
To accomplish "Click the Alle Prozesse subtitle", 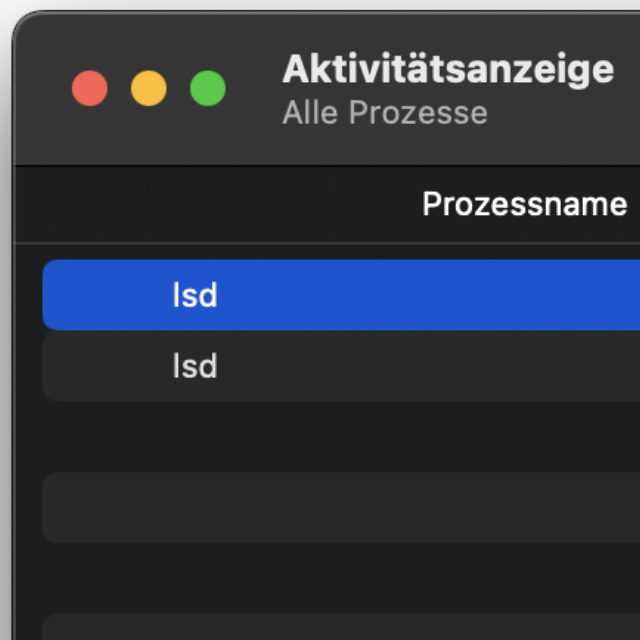I will pyautogui.click(x=385, y=113).
